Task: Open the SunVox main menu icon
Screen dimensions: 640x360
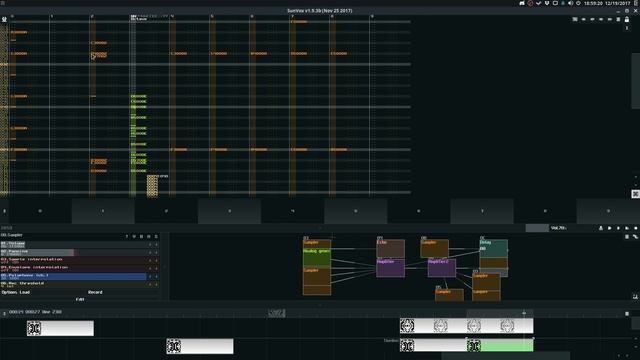Action: 4,19
